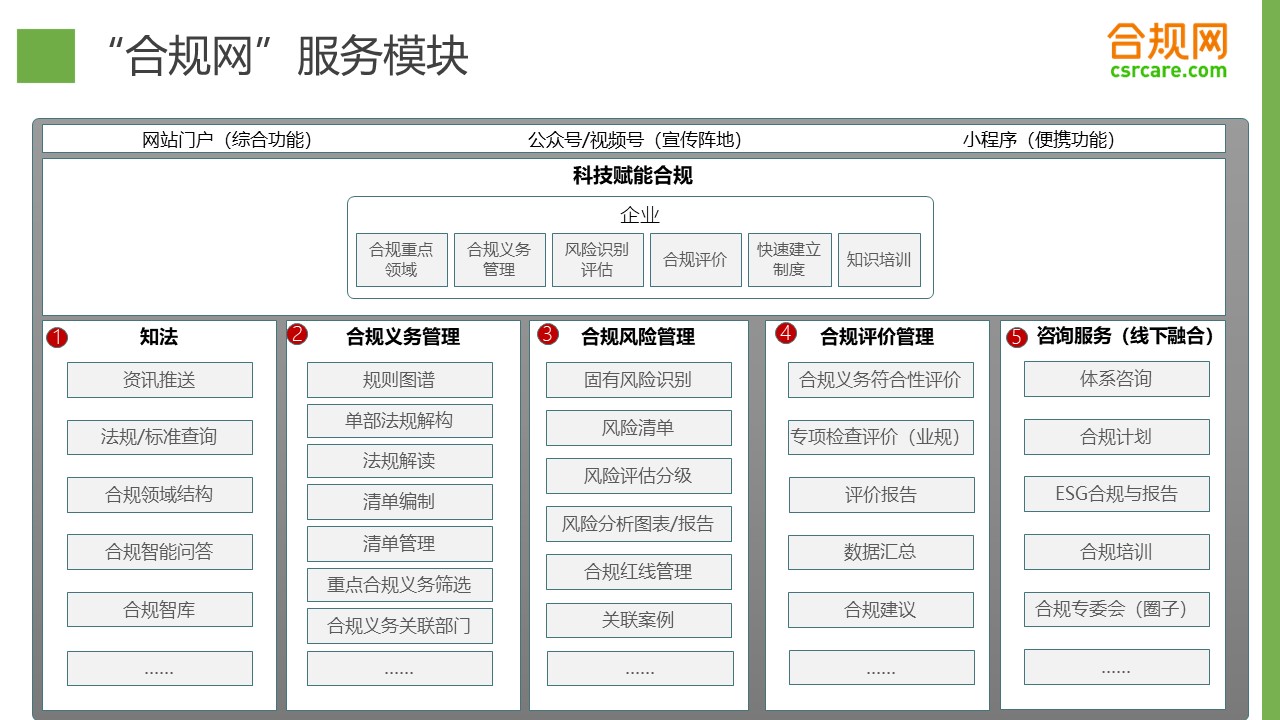1280x720 pixels.
Task: Open the 专项检查评价（业规） item
Action: [881, 437]
